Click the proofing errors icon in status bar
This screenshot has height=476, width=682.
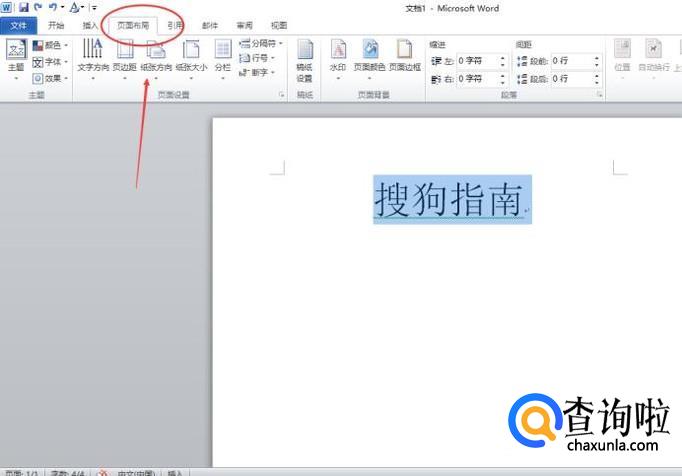[x=103, y=473]
